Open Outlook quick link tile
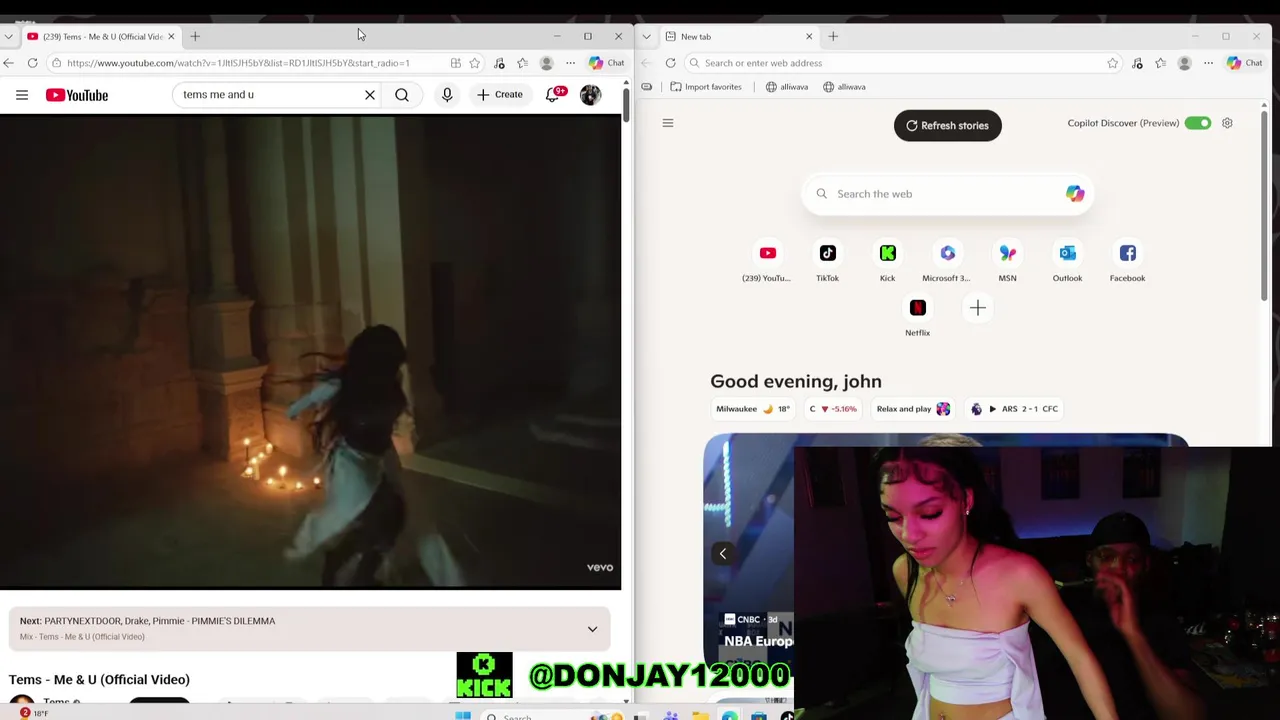 coord(1067,262)
